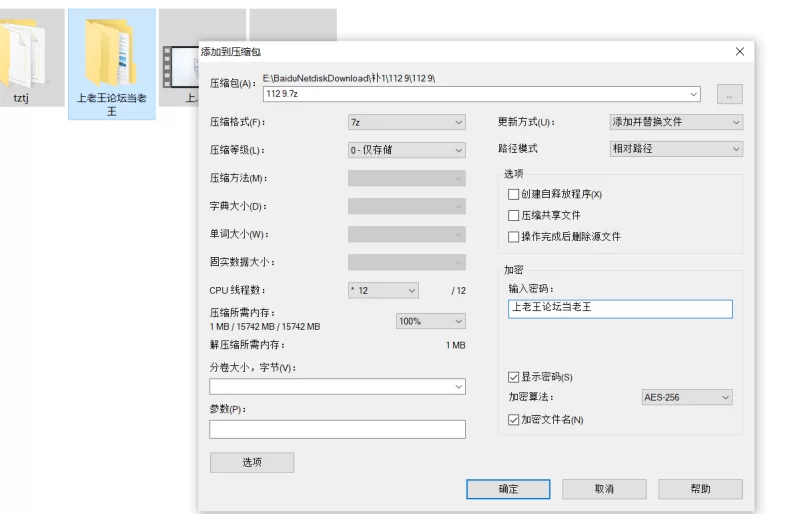This screenshot has width=800, height=514.
Task: Browse for archive location with ... button
Action: pos(730,94)
